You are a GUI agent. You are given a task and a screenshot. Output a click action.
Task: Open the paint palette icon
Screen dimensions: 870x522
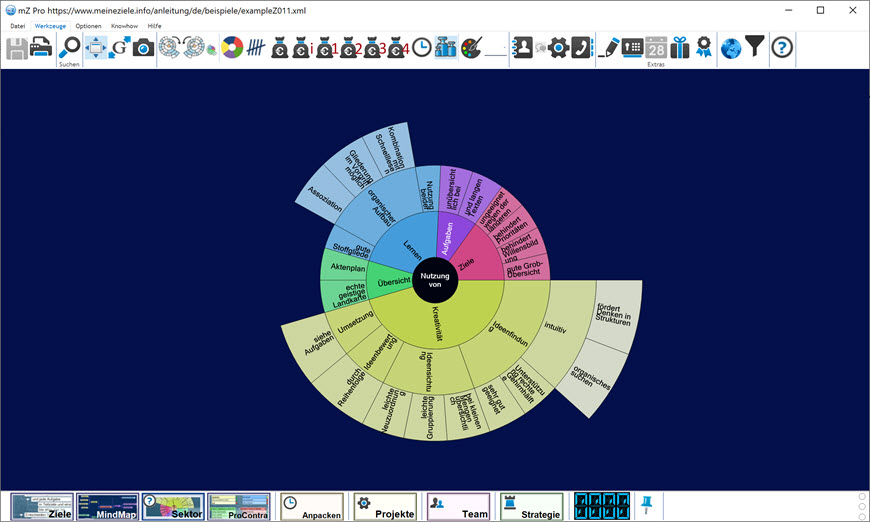coord(471,47)
